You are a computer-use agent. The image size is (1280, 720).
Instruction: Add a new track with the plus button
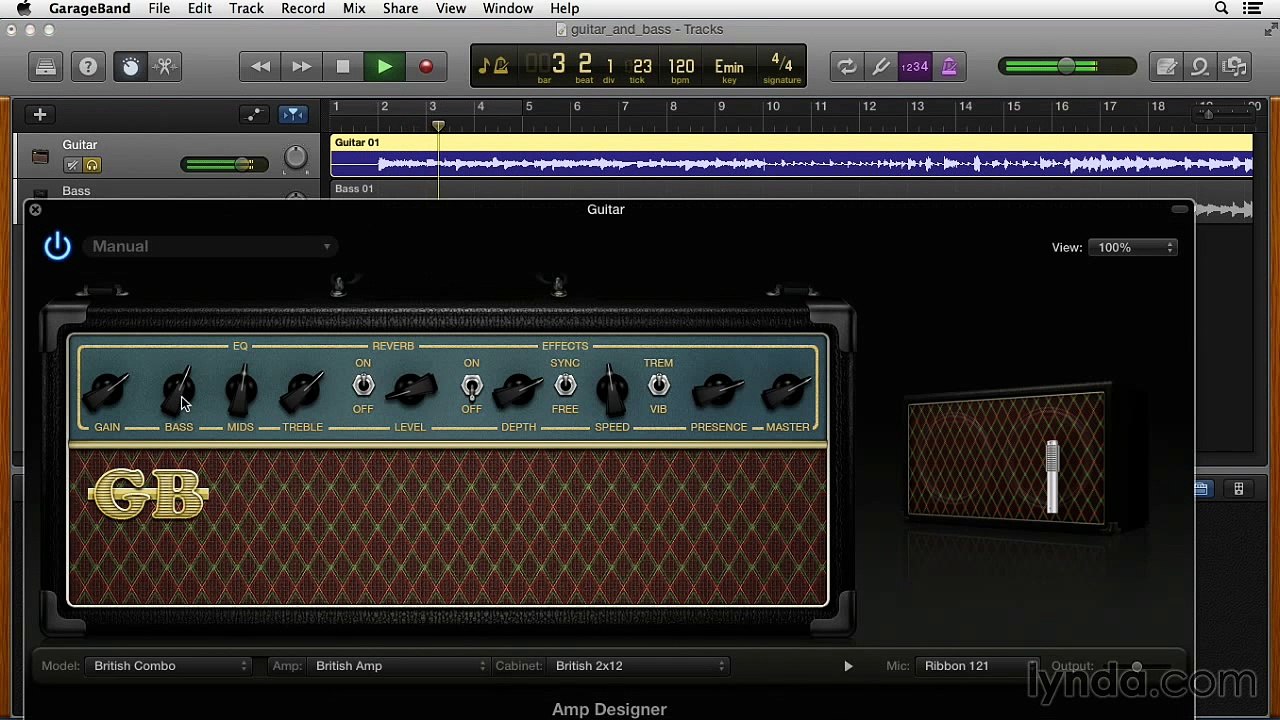click(x=40, y=114)
